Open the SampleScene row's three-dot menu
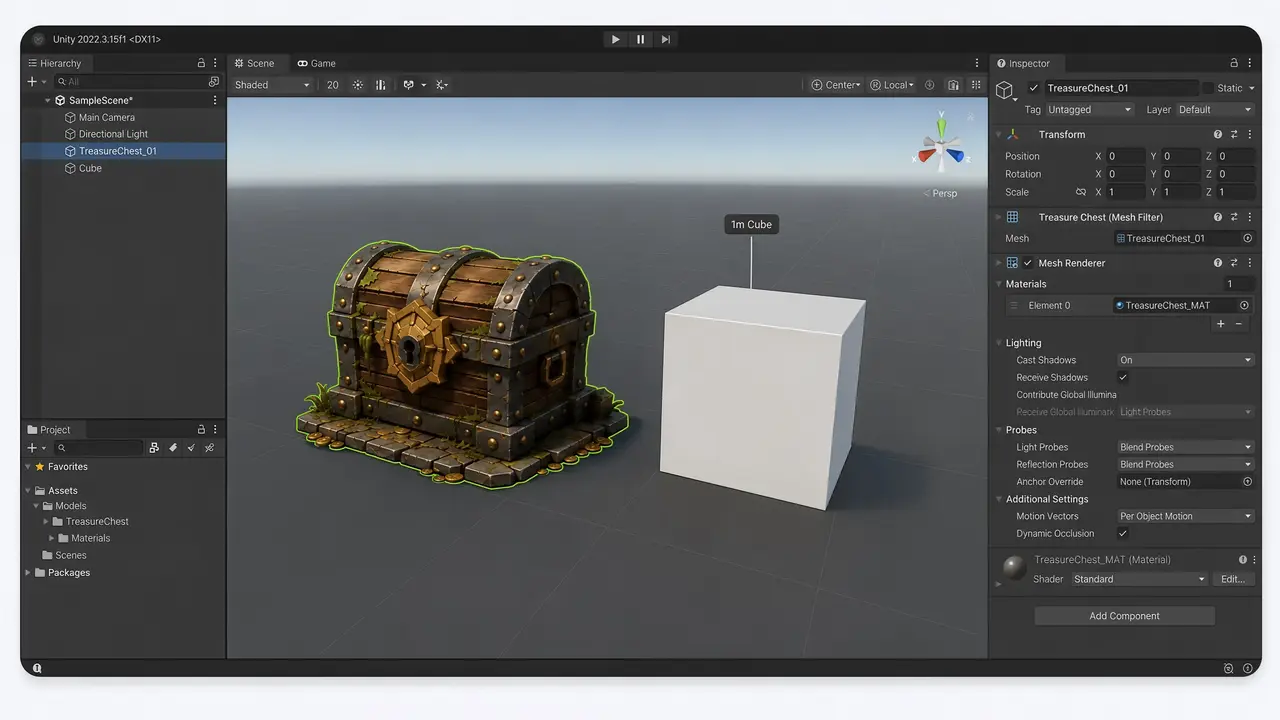Image resolution: width=1280 pixels, height=720 pixels. [215, 100]
